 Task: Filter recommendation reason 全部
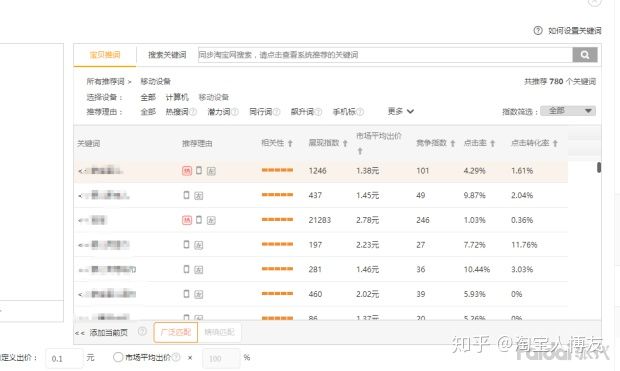(x=148, y=112)
